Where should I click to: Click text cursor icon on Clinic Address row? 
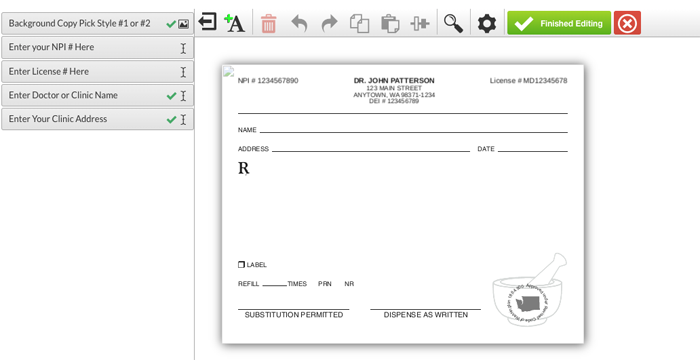tap(183, 120)
